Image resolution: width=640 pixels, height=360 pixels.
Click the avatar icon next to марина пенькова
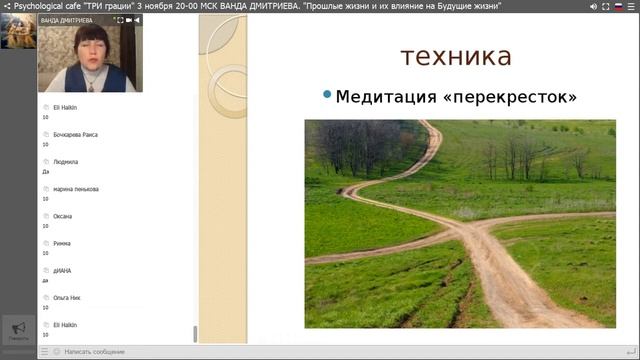coord(46,189)
